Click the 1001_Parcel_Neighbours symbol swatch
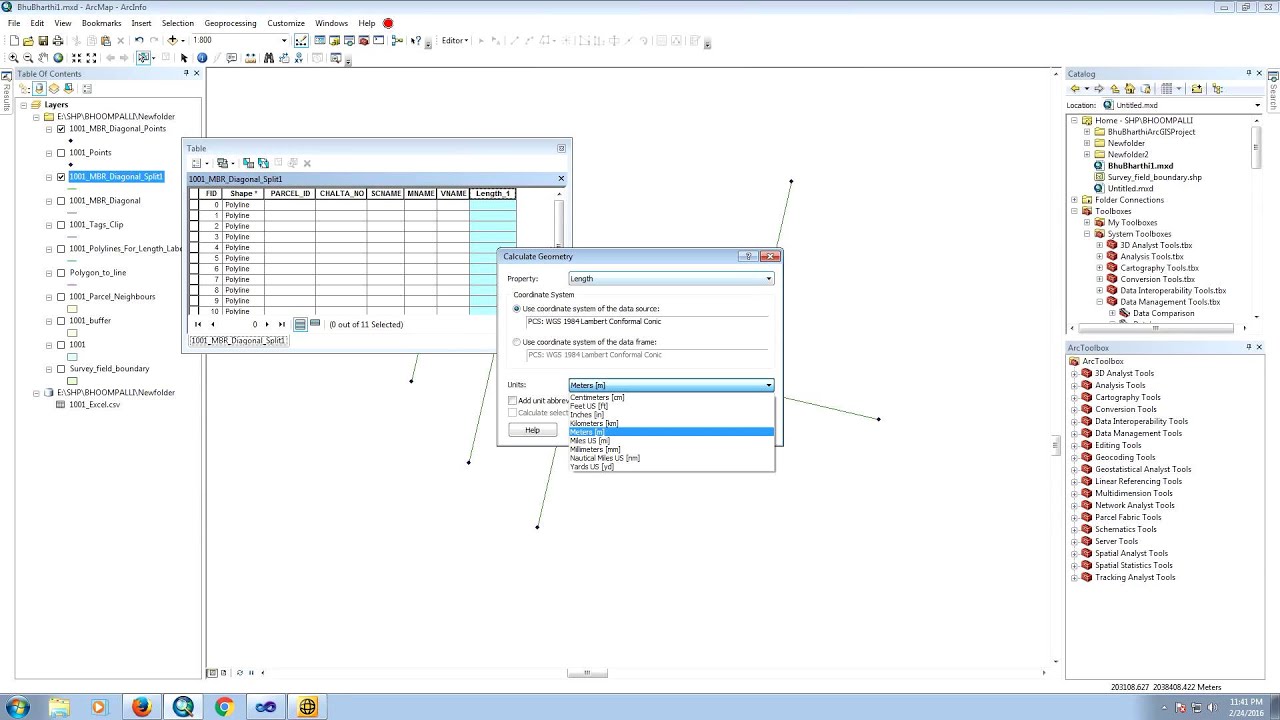This screenshot has height=720, width=1280. pos(72,309)
